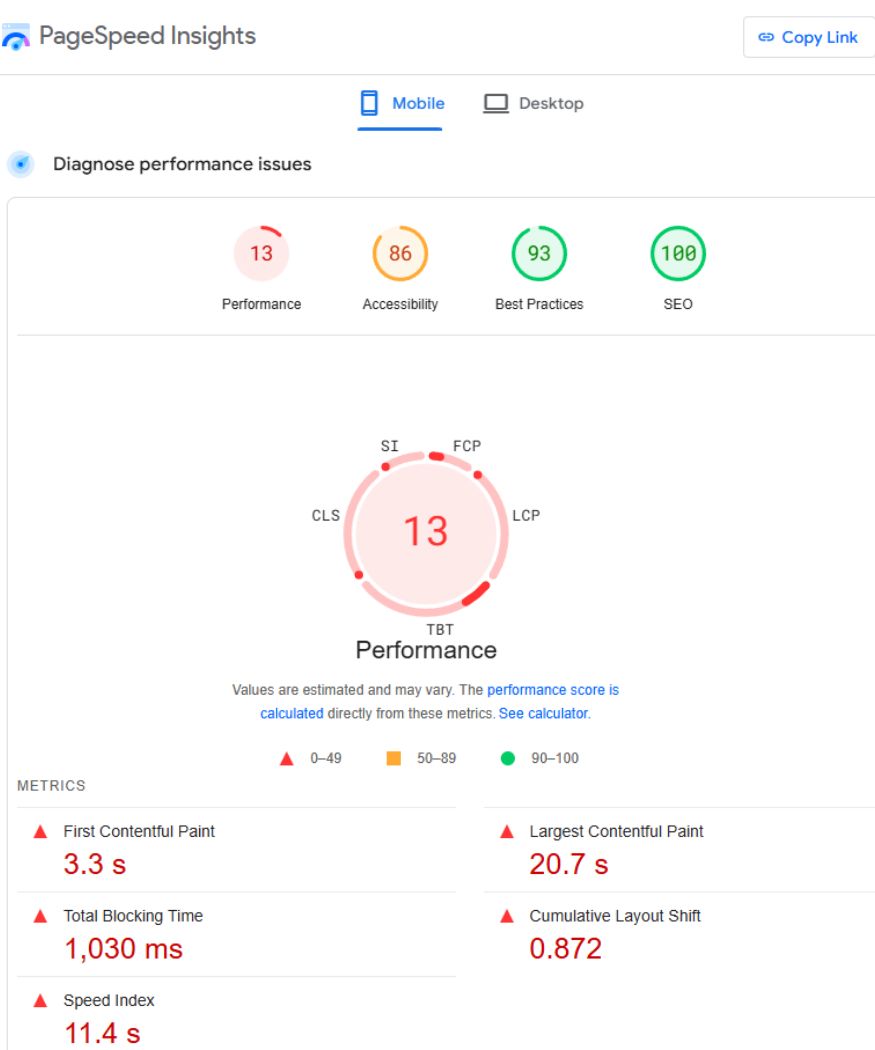Click the TBT red arc segment on gauge
Image resolution: width=875 pixels, height=1050 pixels.
476,594
